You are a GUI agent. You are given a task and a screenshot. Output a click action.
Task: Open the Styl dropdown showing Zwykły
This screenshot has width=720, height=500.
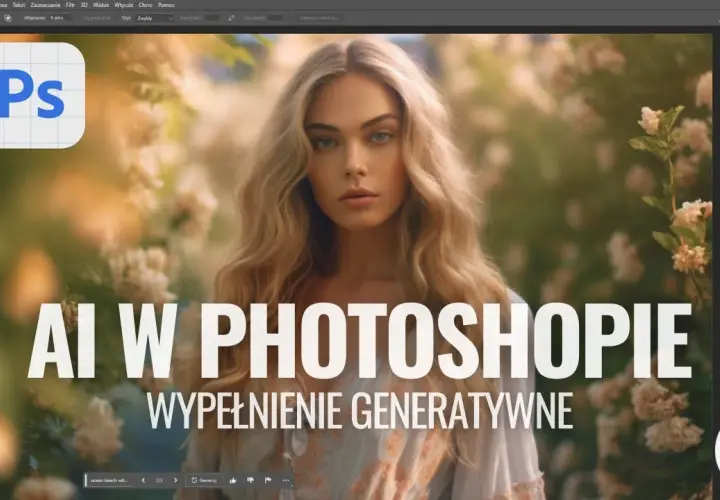tap(155, 18)
